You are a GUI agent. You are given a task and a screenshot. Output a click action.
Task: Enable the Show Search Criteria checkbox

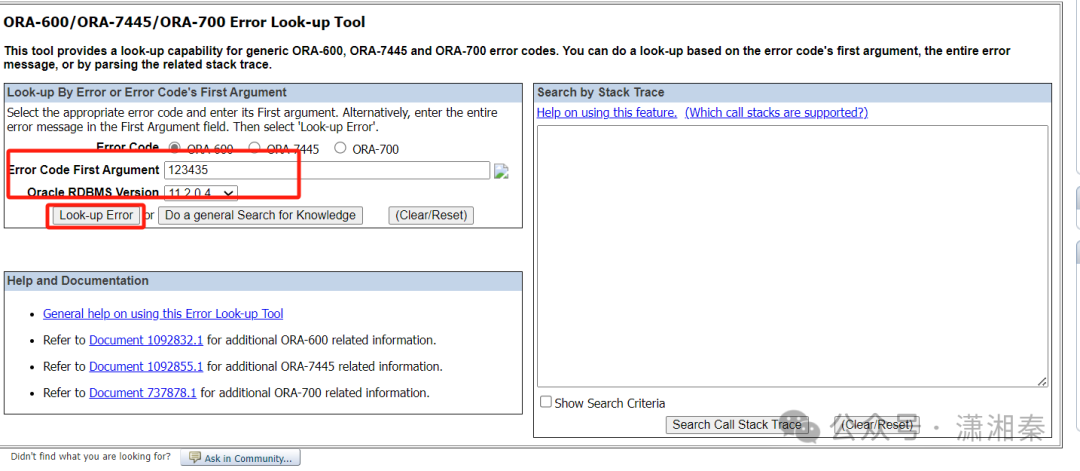(546, 402)
